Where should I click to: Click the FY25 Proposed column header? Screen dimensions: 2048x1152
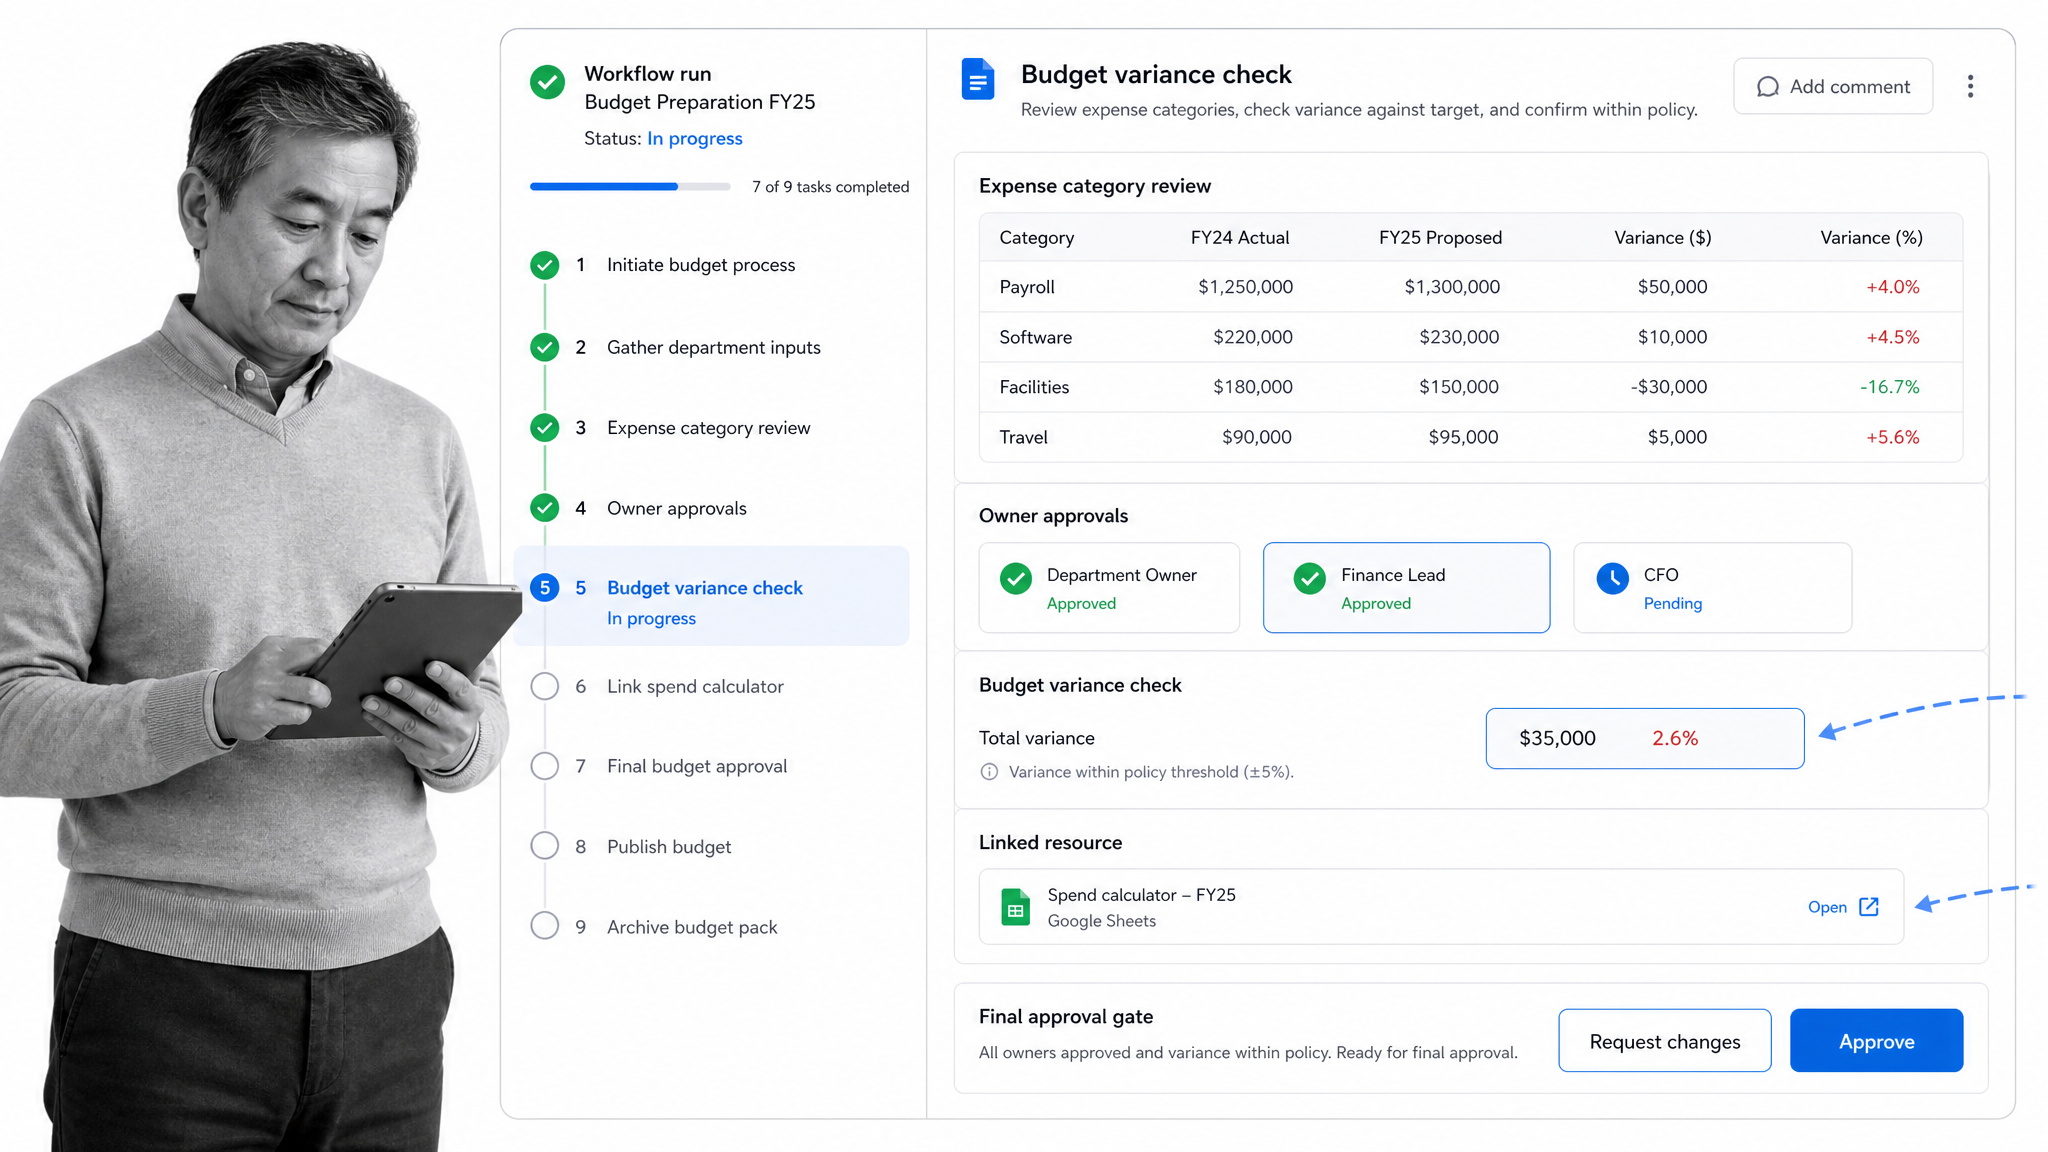(x=1440, y=238)
